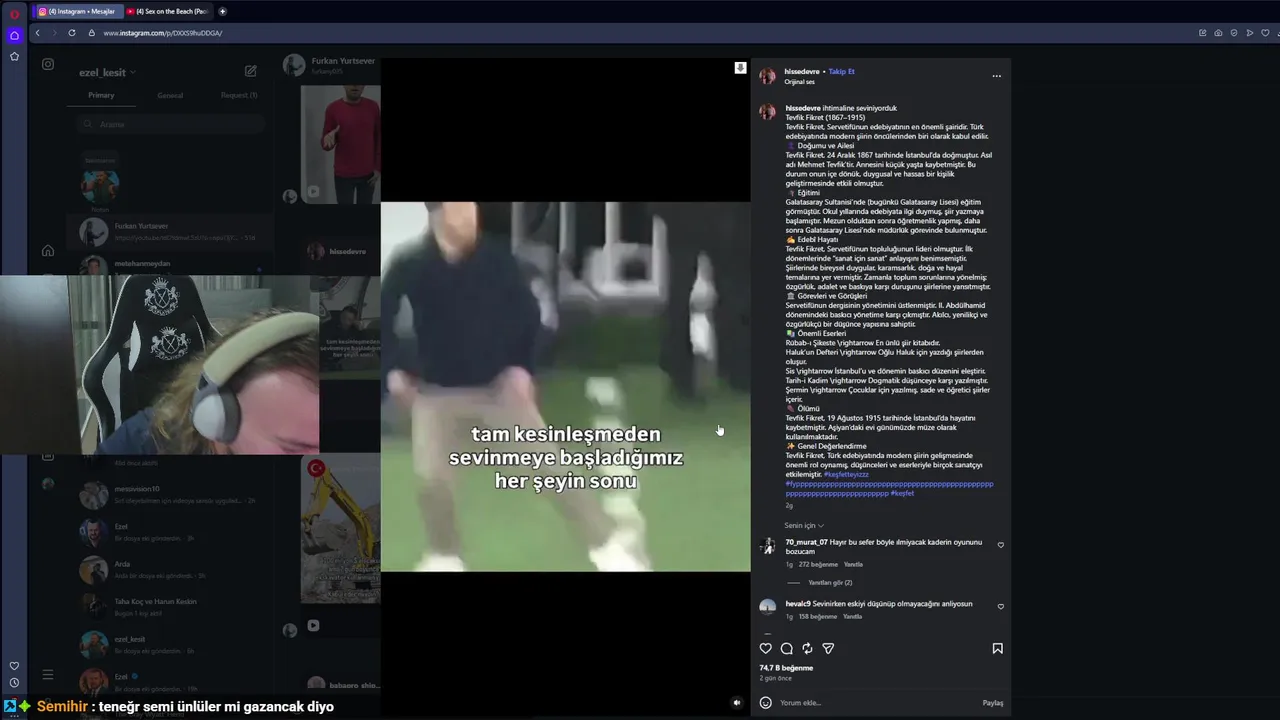This screenshot has width=1280, height=720.
Task: Open the ezel_kesit conversation row
Action: (x=170, y=644)
